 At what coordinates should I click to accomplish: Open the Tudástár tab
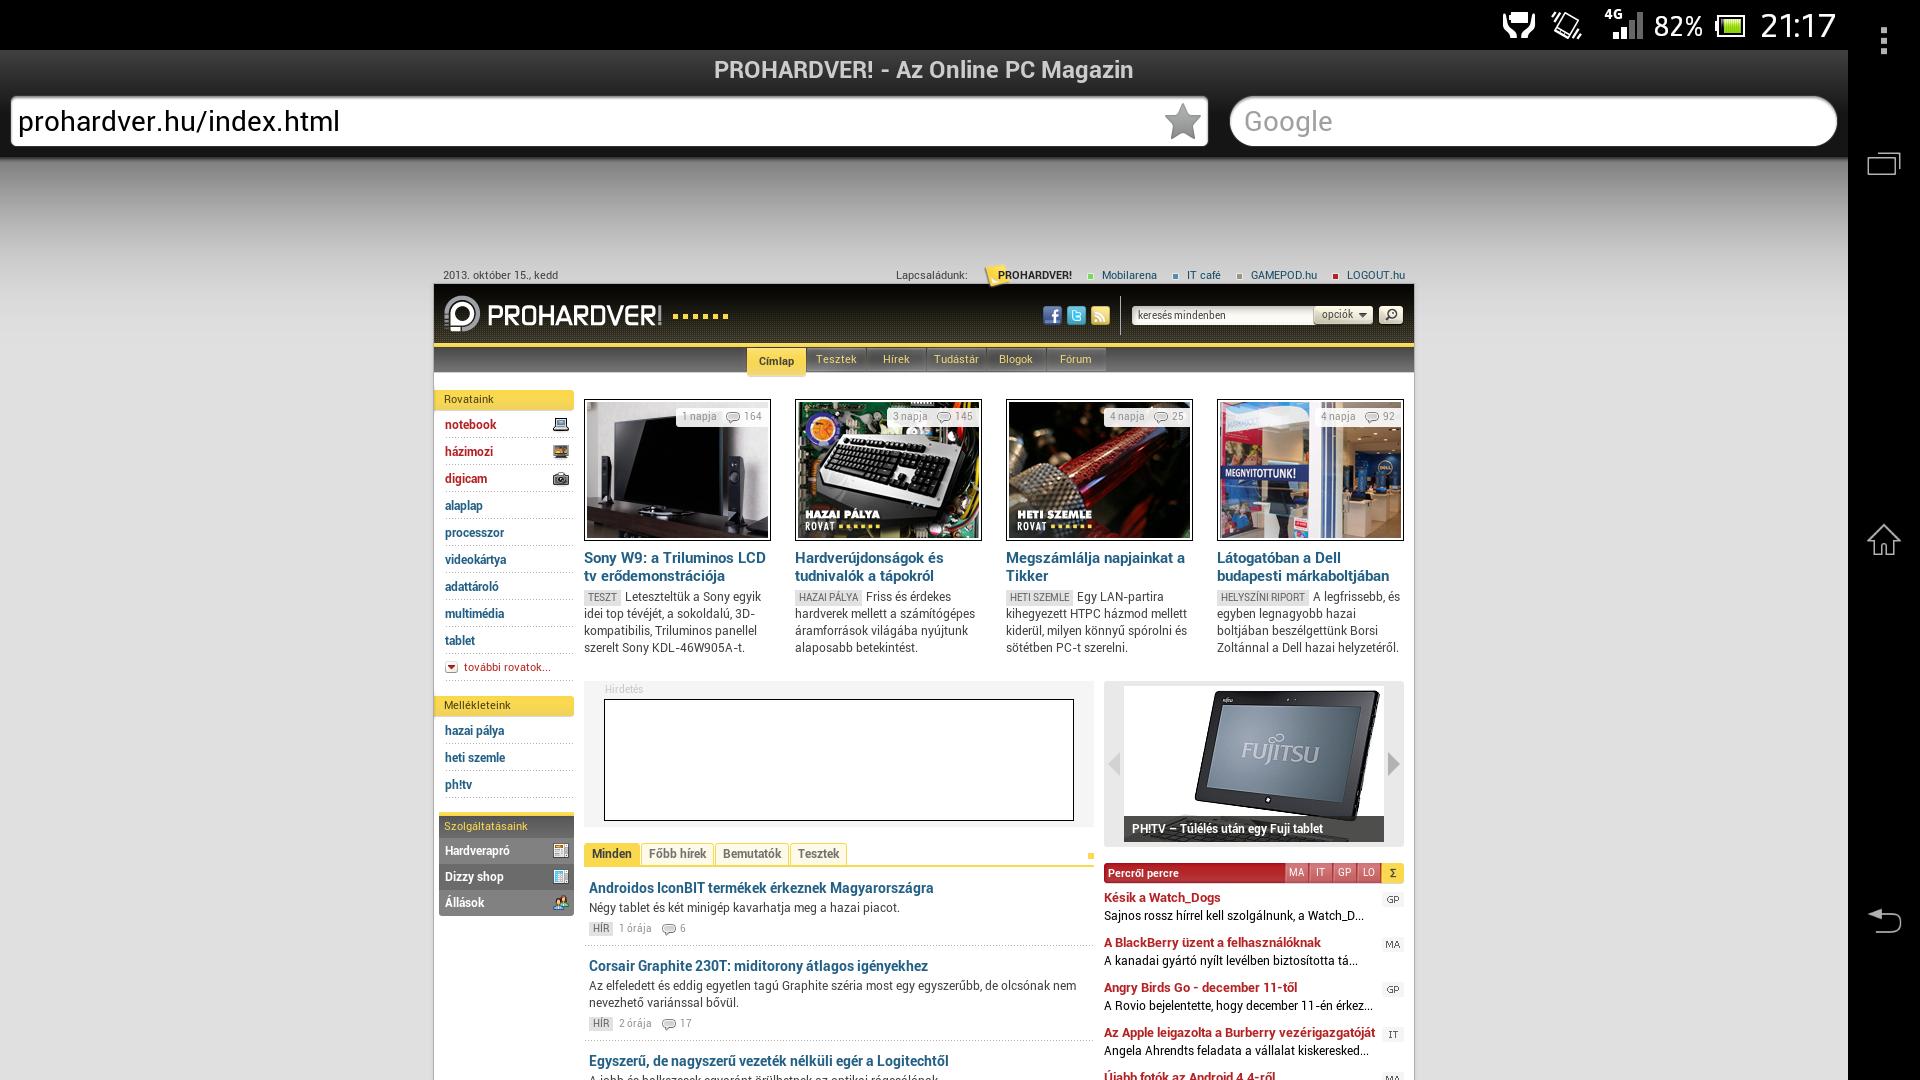pos(956,359)
